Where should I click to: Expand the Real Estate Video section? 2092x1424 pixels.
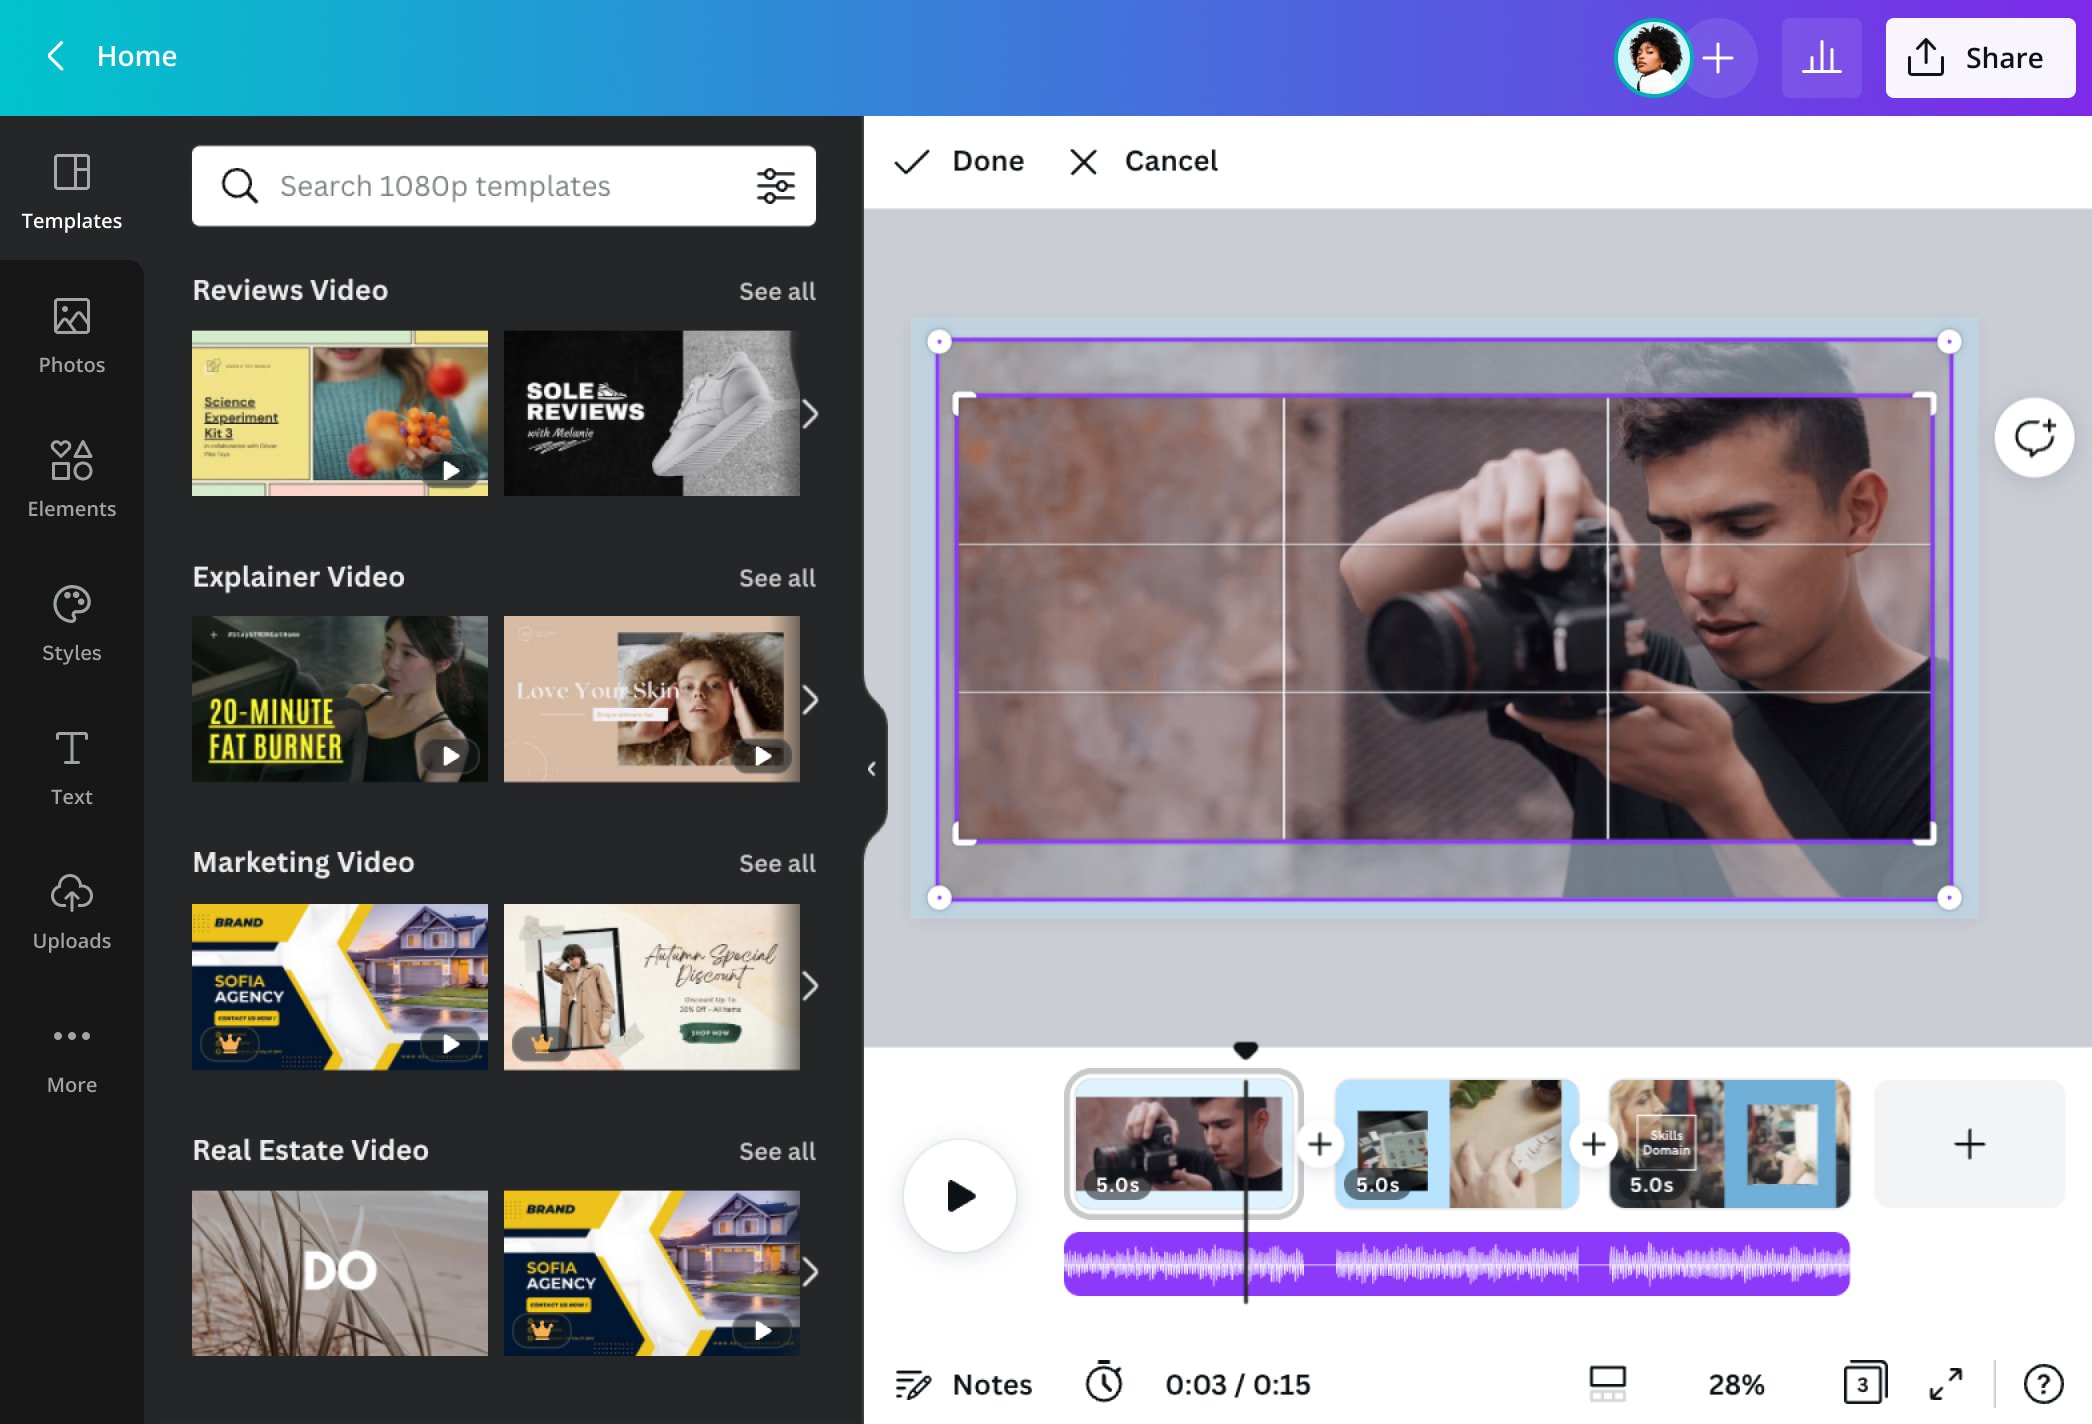point(777,1147)
